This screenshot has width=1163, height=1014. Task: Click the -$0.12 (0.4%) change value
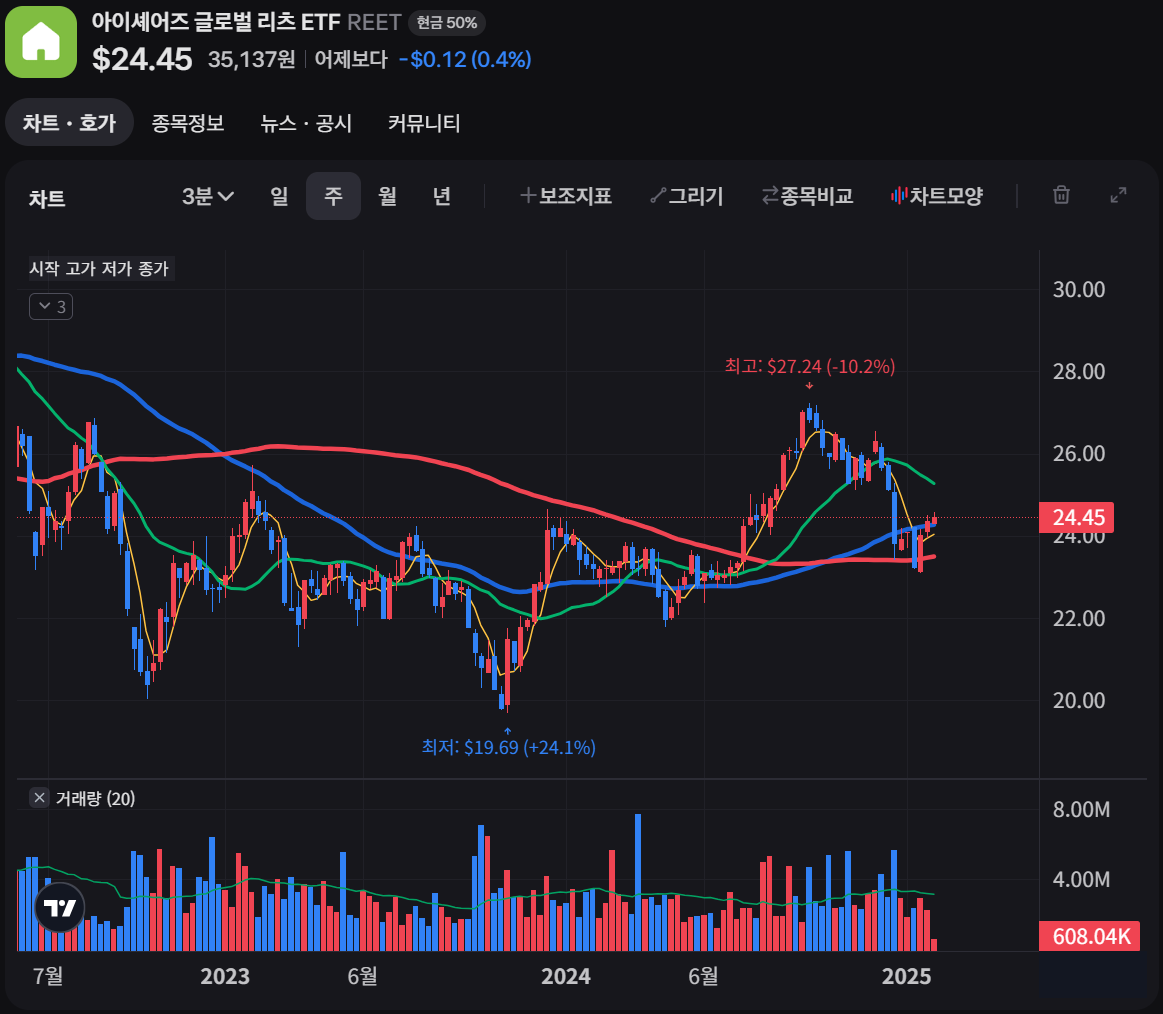465,59
